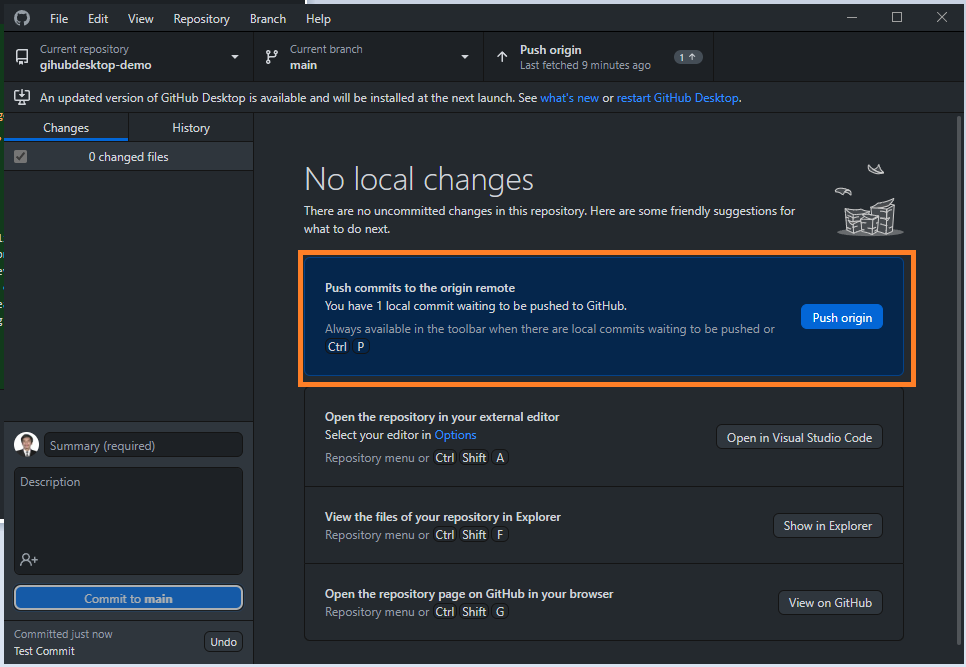The height and width of the screenshot is (667, 966).
Task: Click the user avatar beside Summary field
Action: (x=26, y=445)
